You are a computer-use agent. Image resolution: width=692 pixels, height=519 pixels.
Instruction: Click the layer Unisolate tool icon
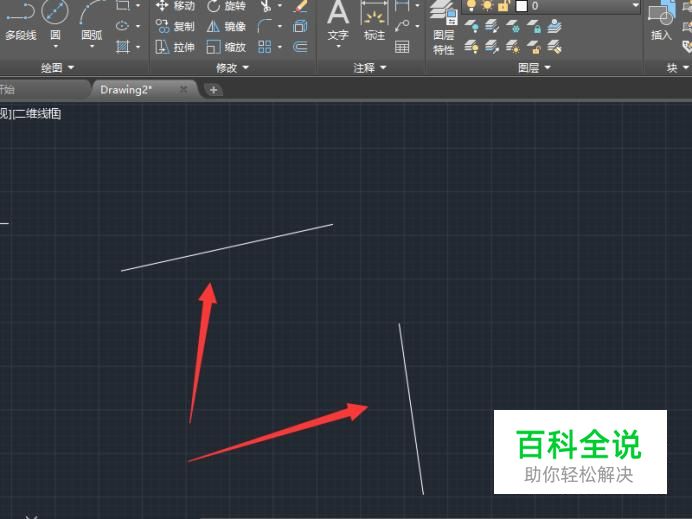click(x=492, y=47)
